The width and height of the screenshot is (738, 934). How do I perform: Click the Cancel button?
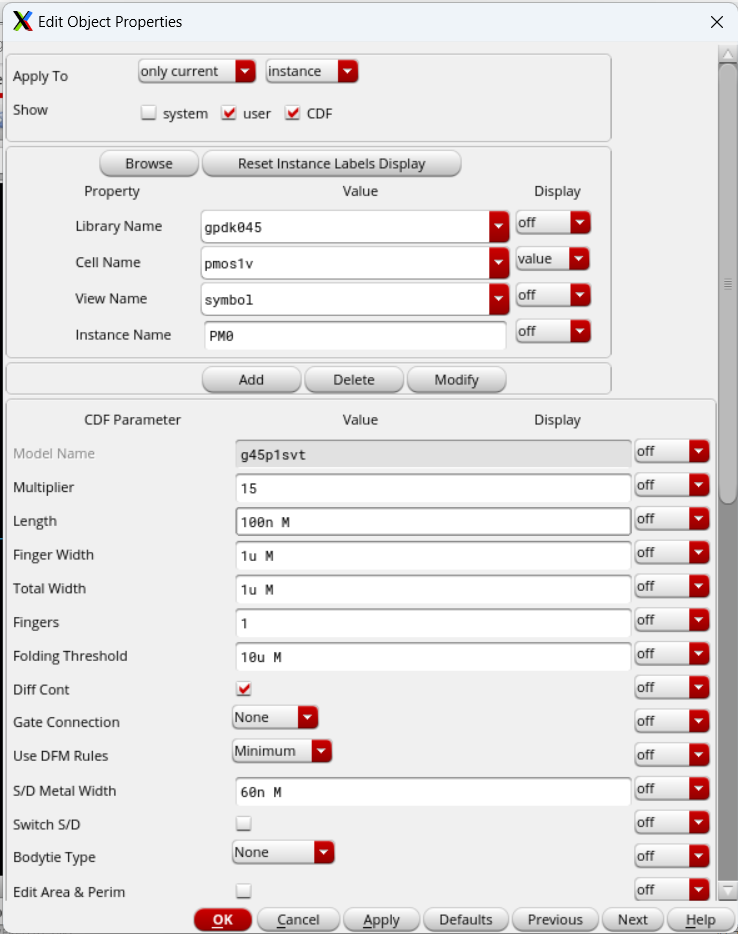pos(298,920)
